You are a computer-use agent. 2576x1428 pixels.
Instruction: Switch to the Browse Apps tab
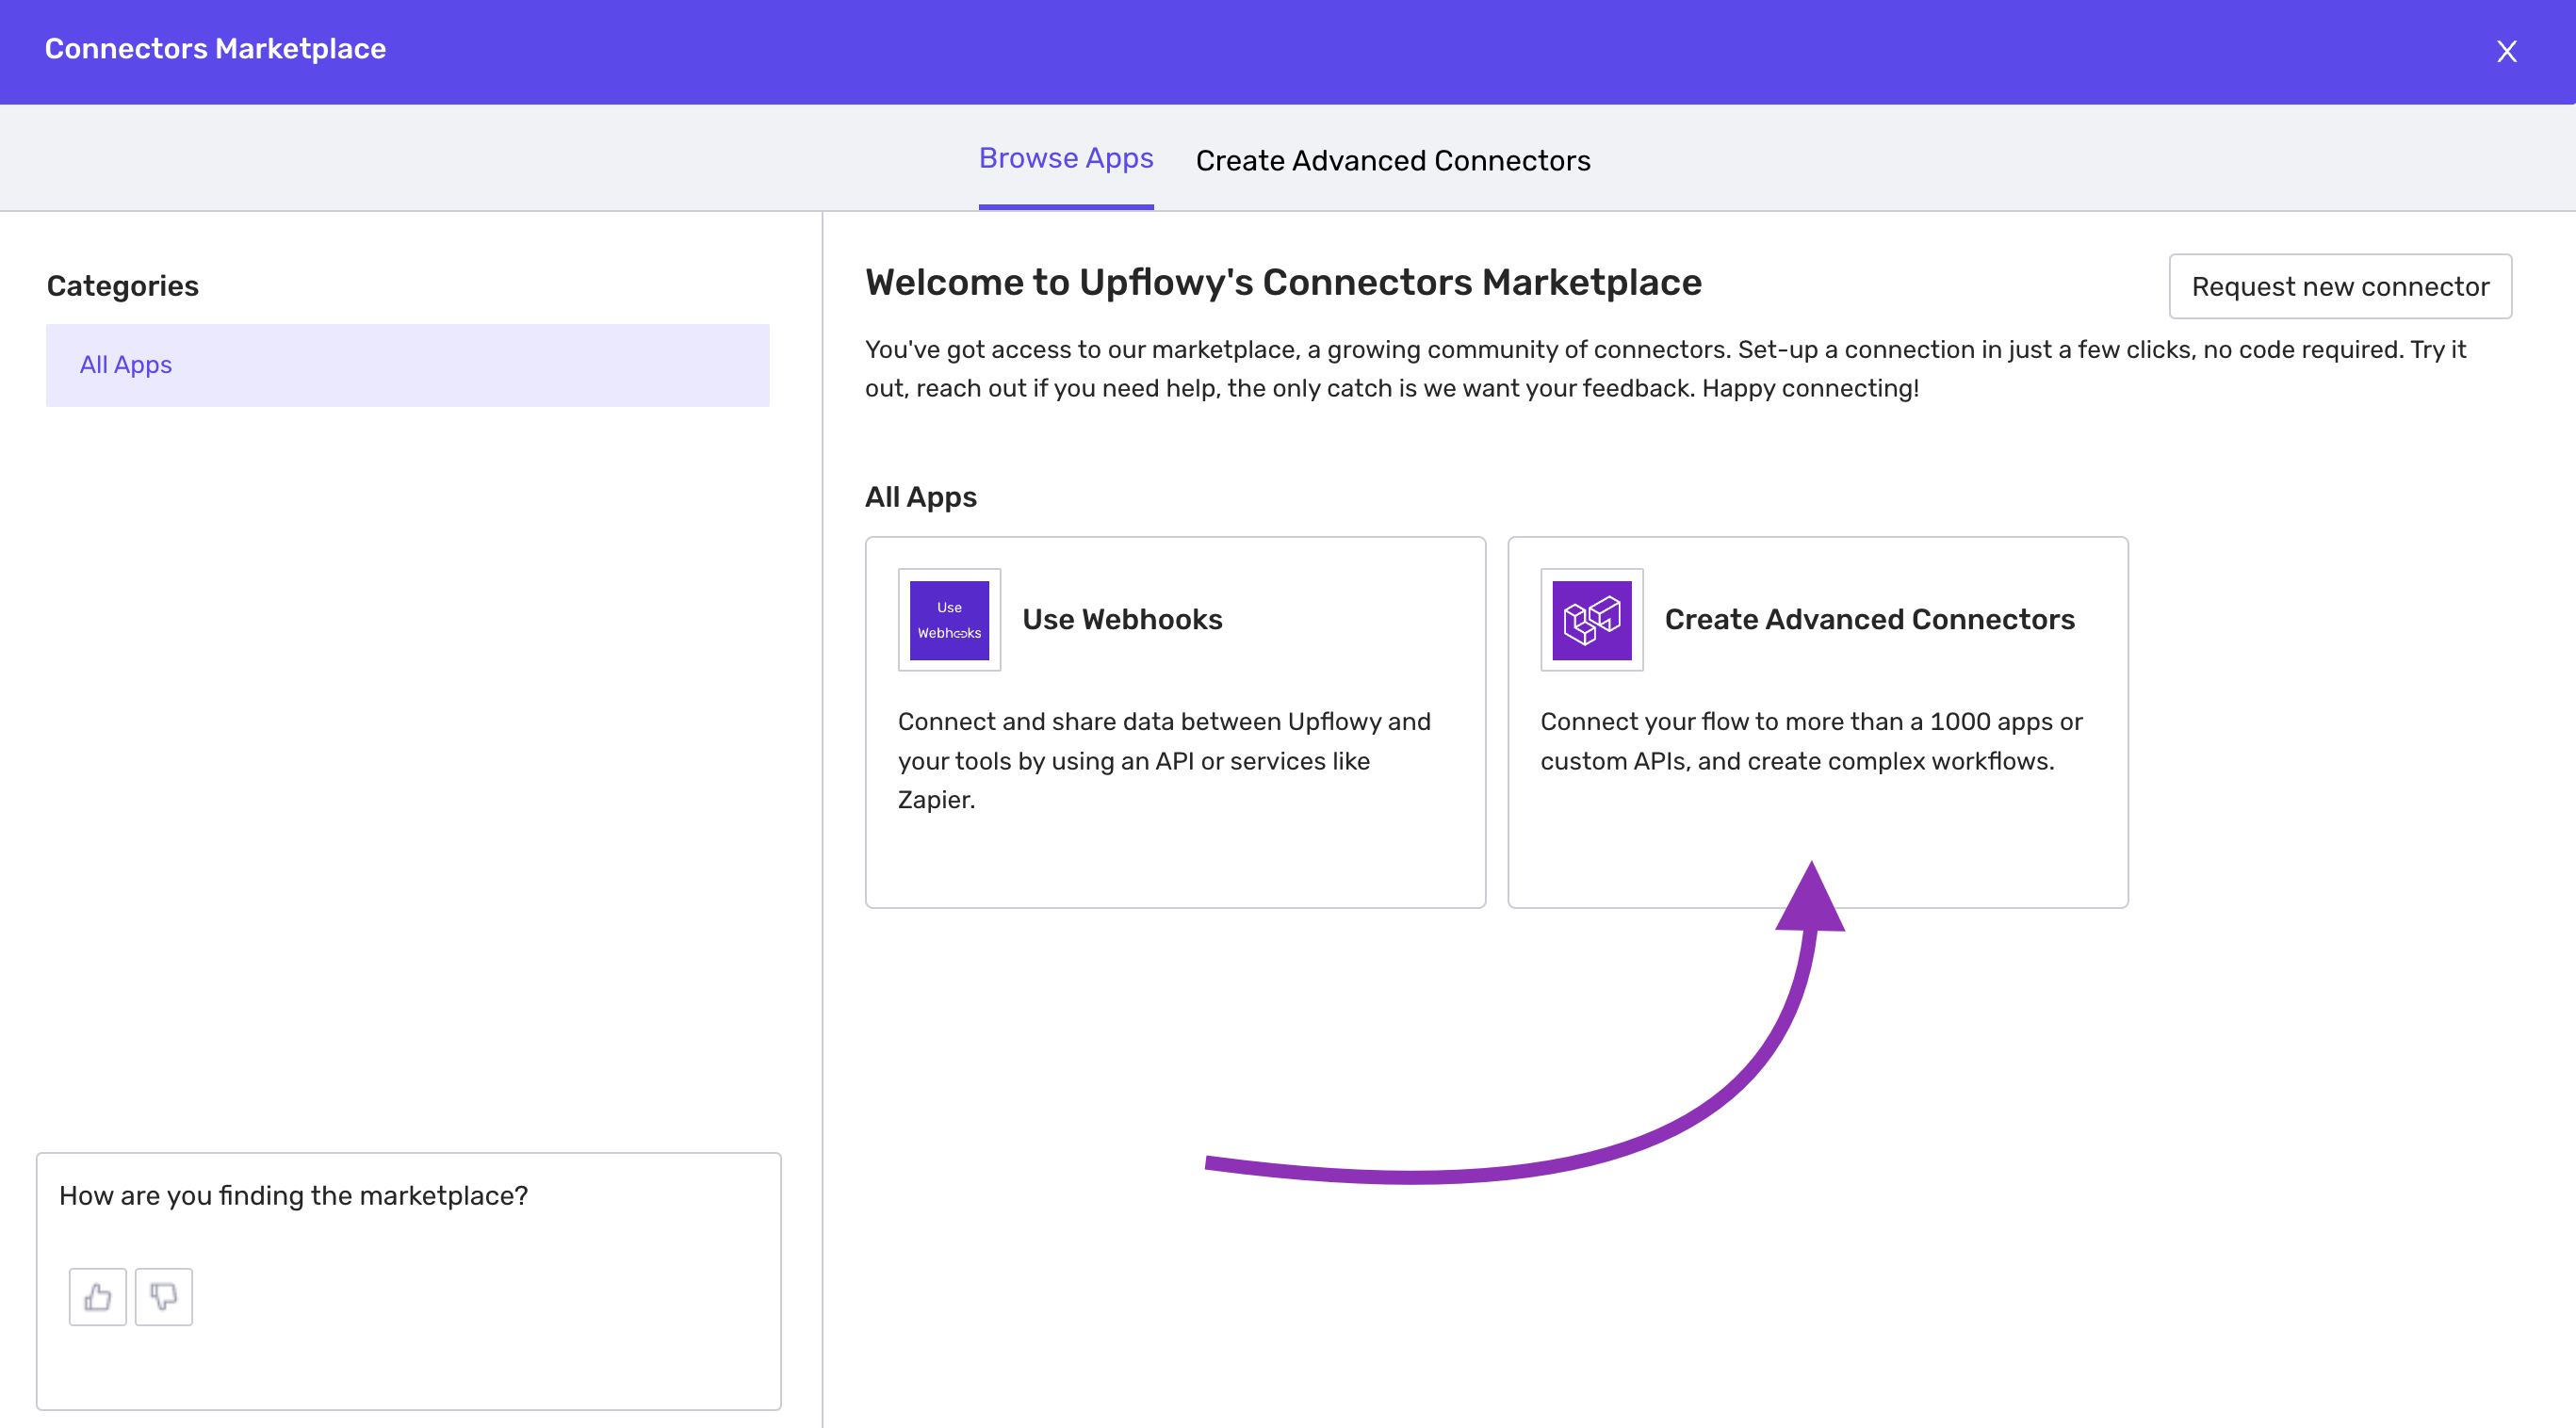click(x=1066, y=159)
